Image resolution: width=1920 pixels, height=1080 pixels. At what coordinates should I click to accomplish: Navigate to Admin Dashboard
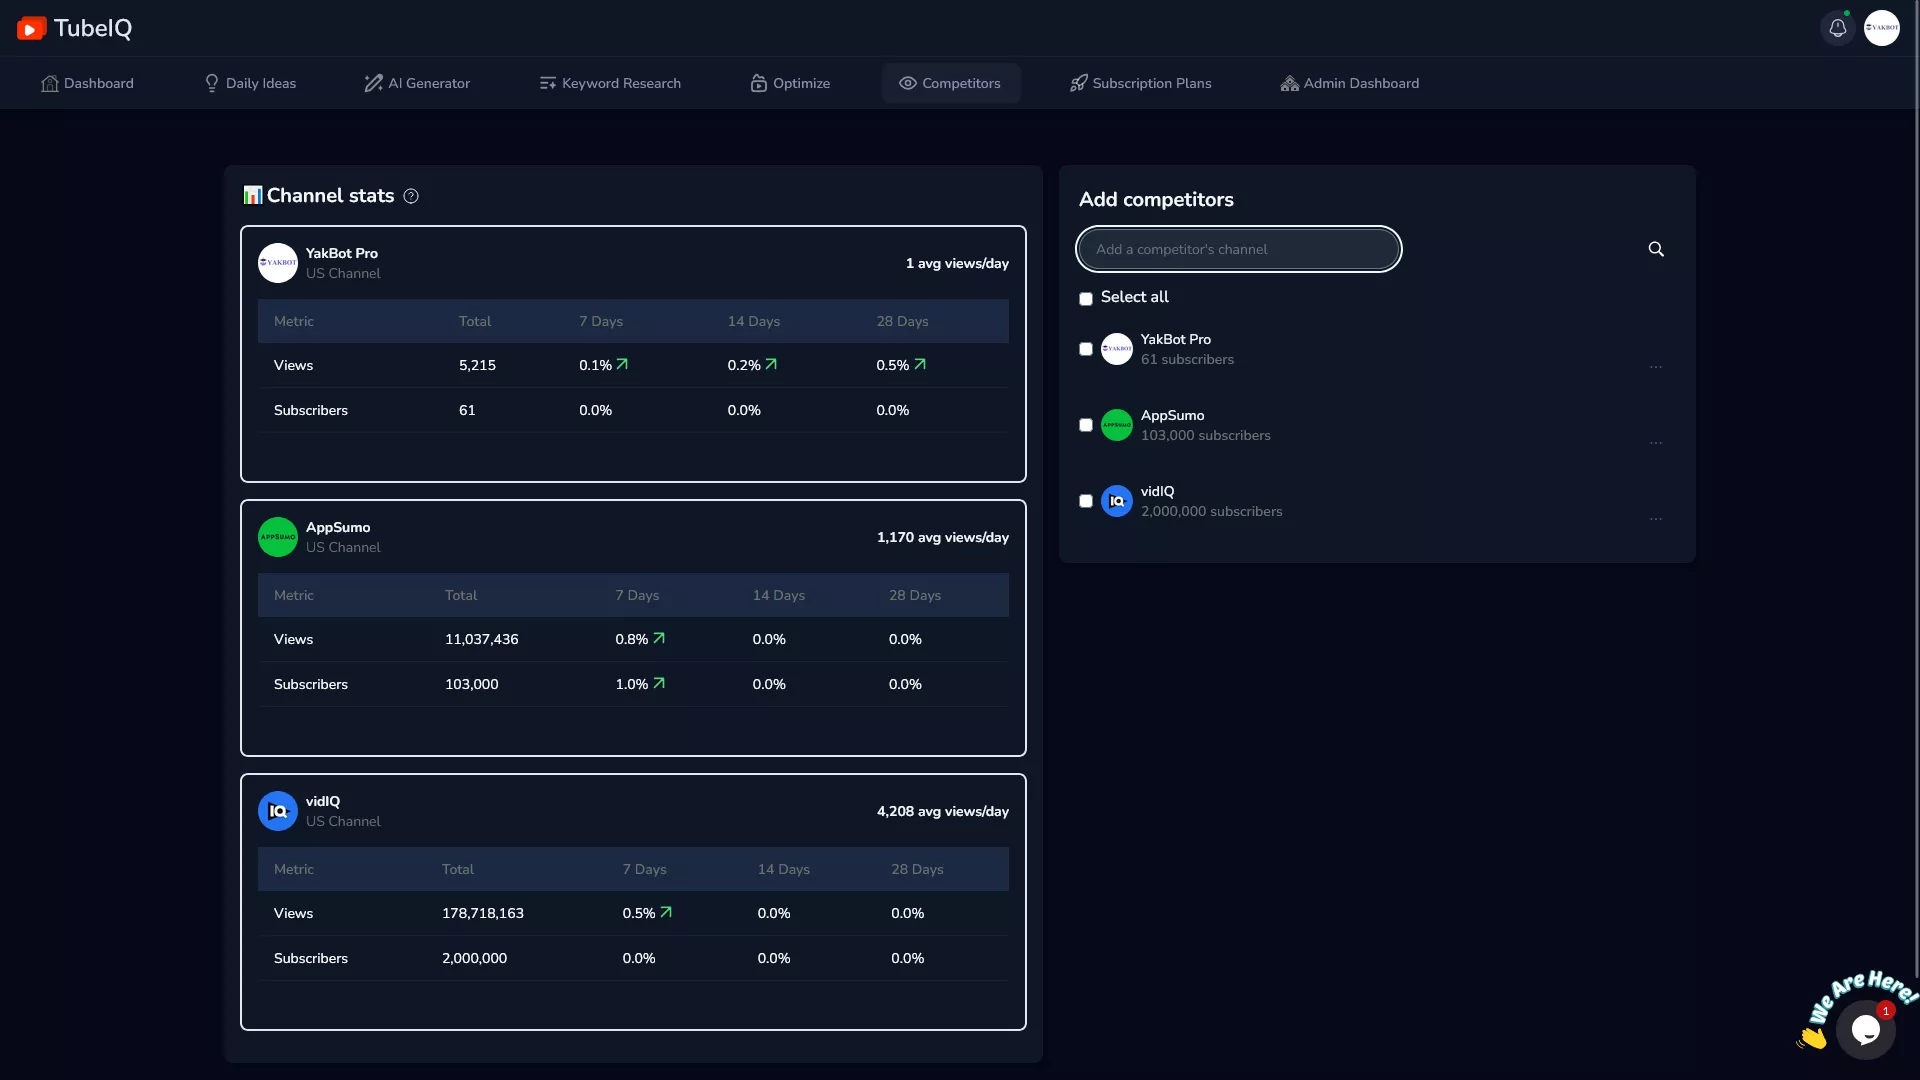tap(1349, 83)
